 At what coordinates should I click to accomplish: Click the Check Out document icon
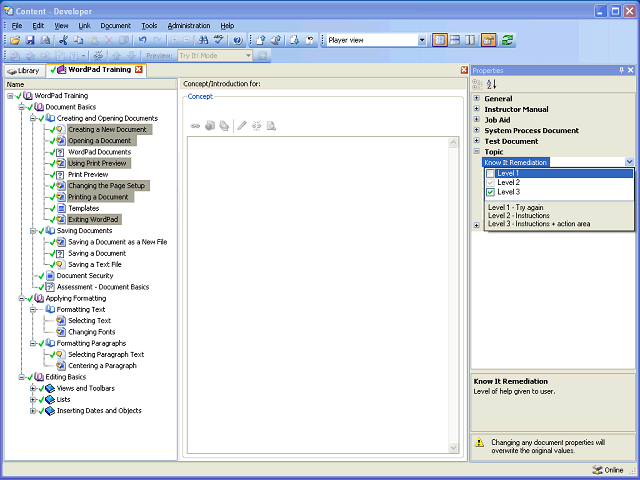point(295,40)
